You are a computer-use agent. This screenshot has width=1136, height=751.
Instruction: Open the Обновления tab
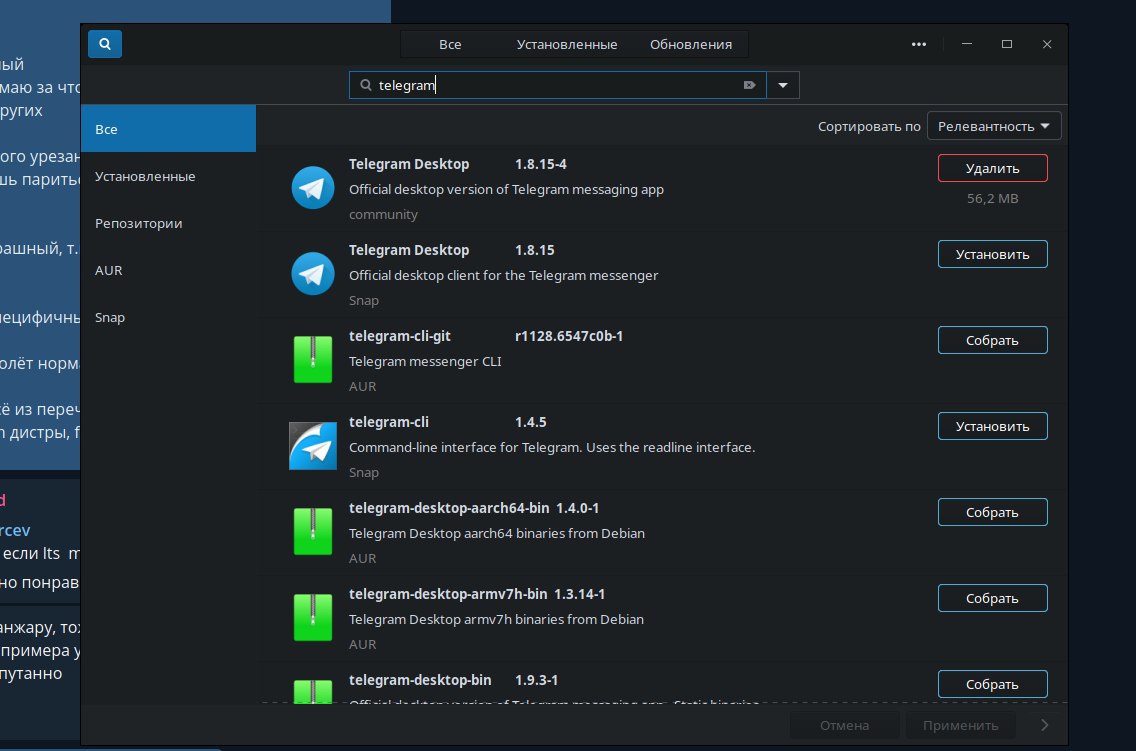tap(690, 44)
